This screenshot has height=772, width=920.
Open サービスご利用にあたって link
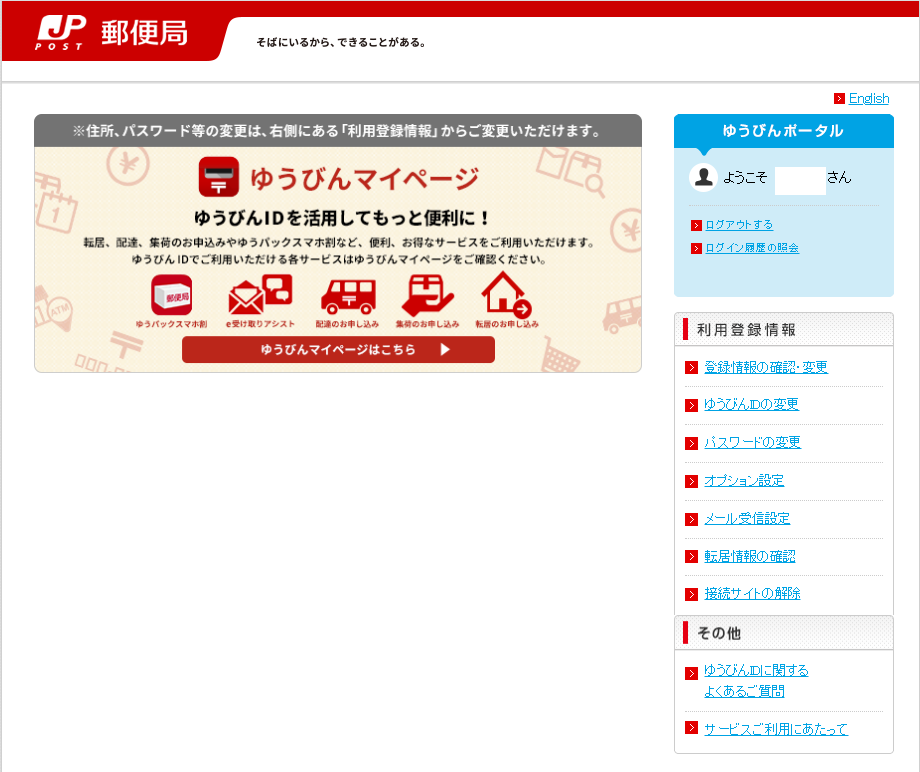tap(776, 729)
